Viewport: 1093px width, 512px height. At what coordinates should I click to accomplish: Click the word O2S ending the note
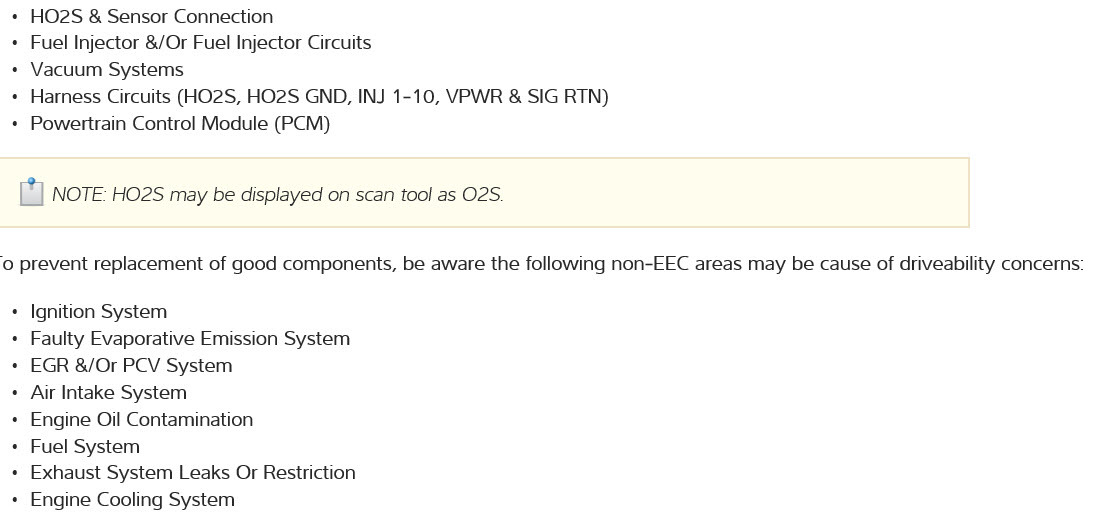[x=481, y=195]
